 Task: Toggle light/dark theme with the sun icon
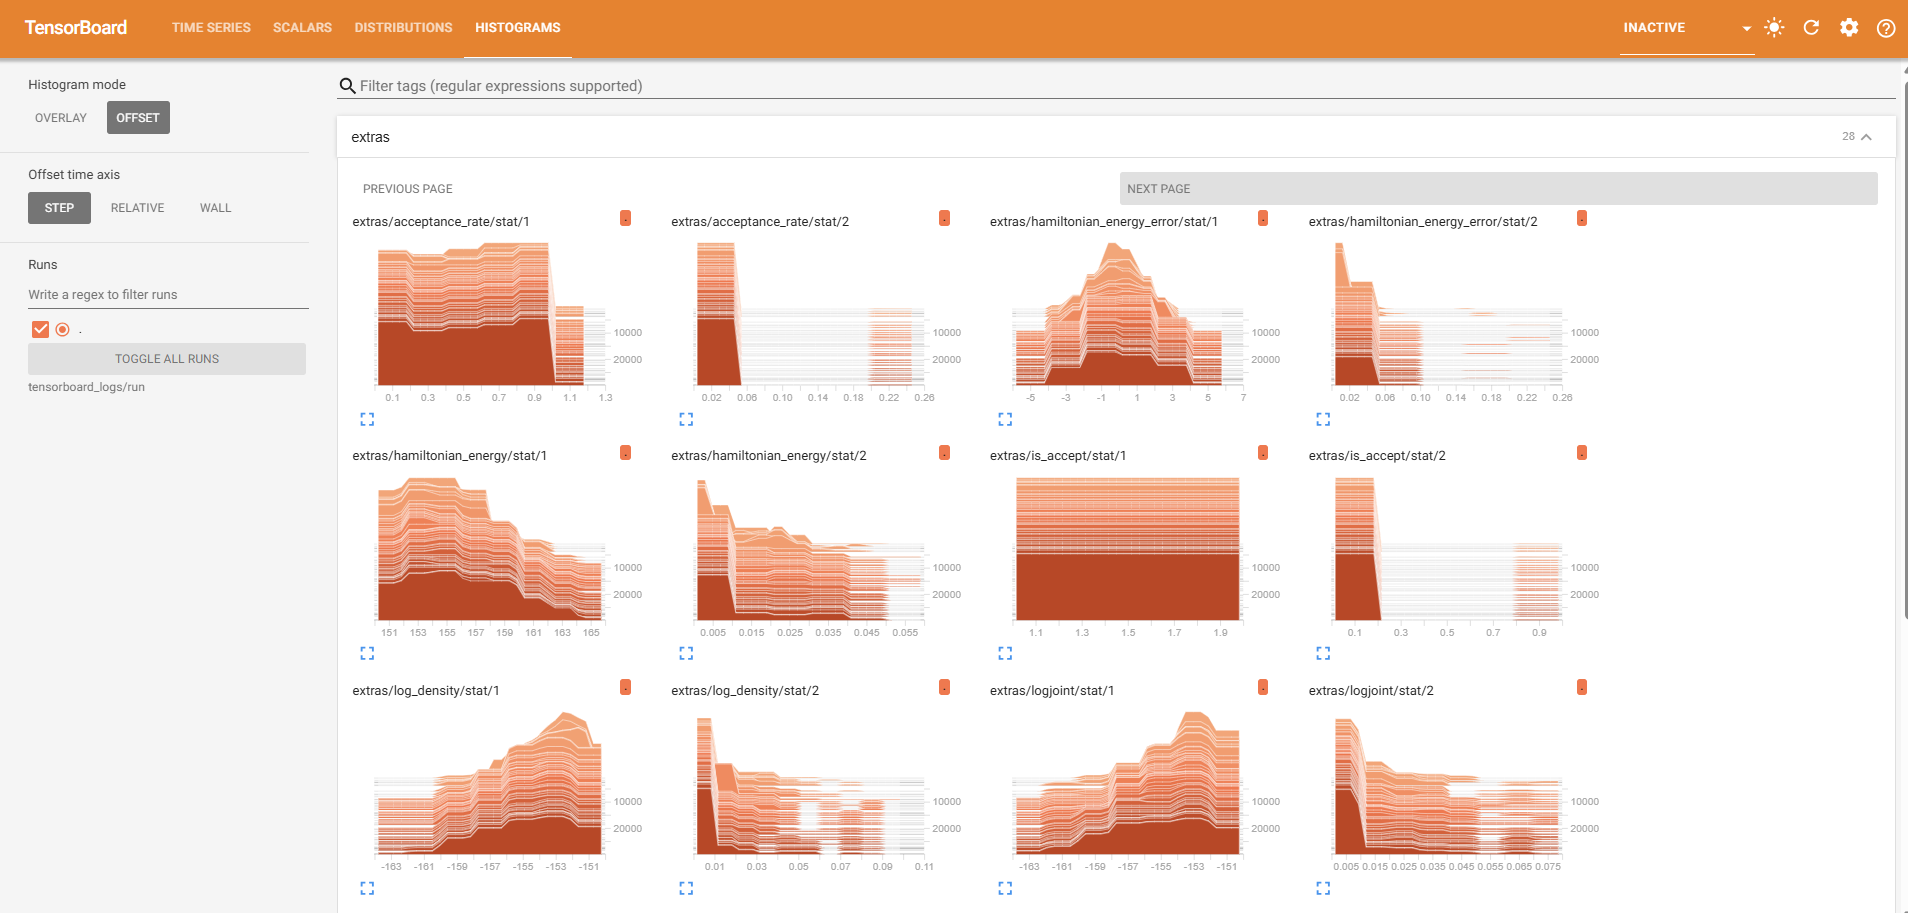coord(1774,27)
